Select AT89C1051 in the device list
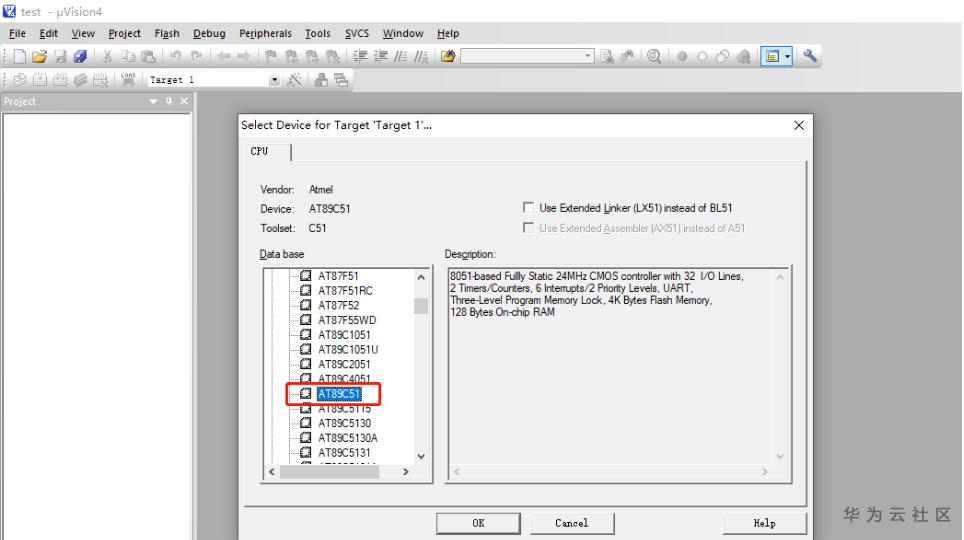964x540 pixels. 344,335
